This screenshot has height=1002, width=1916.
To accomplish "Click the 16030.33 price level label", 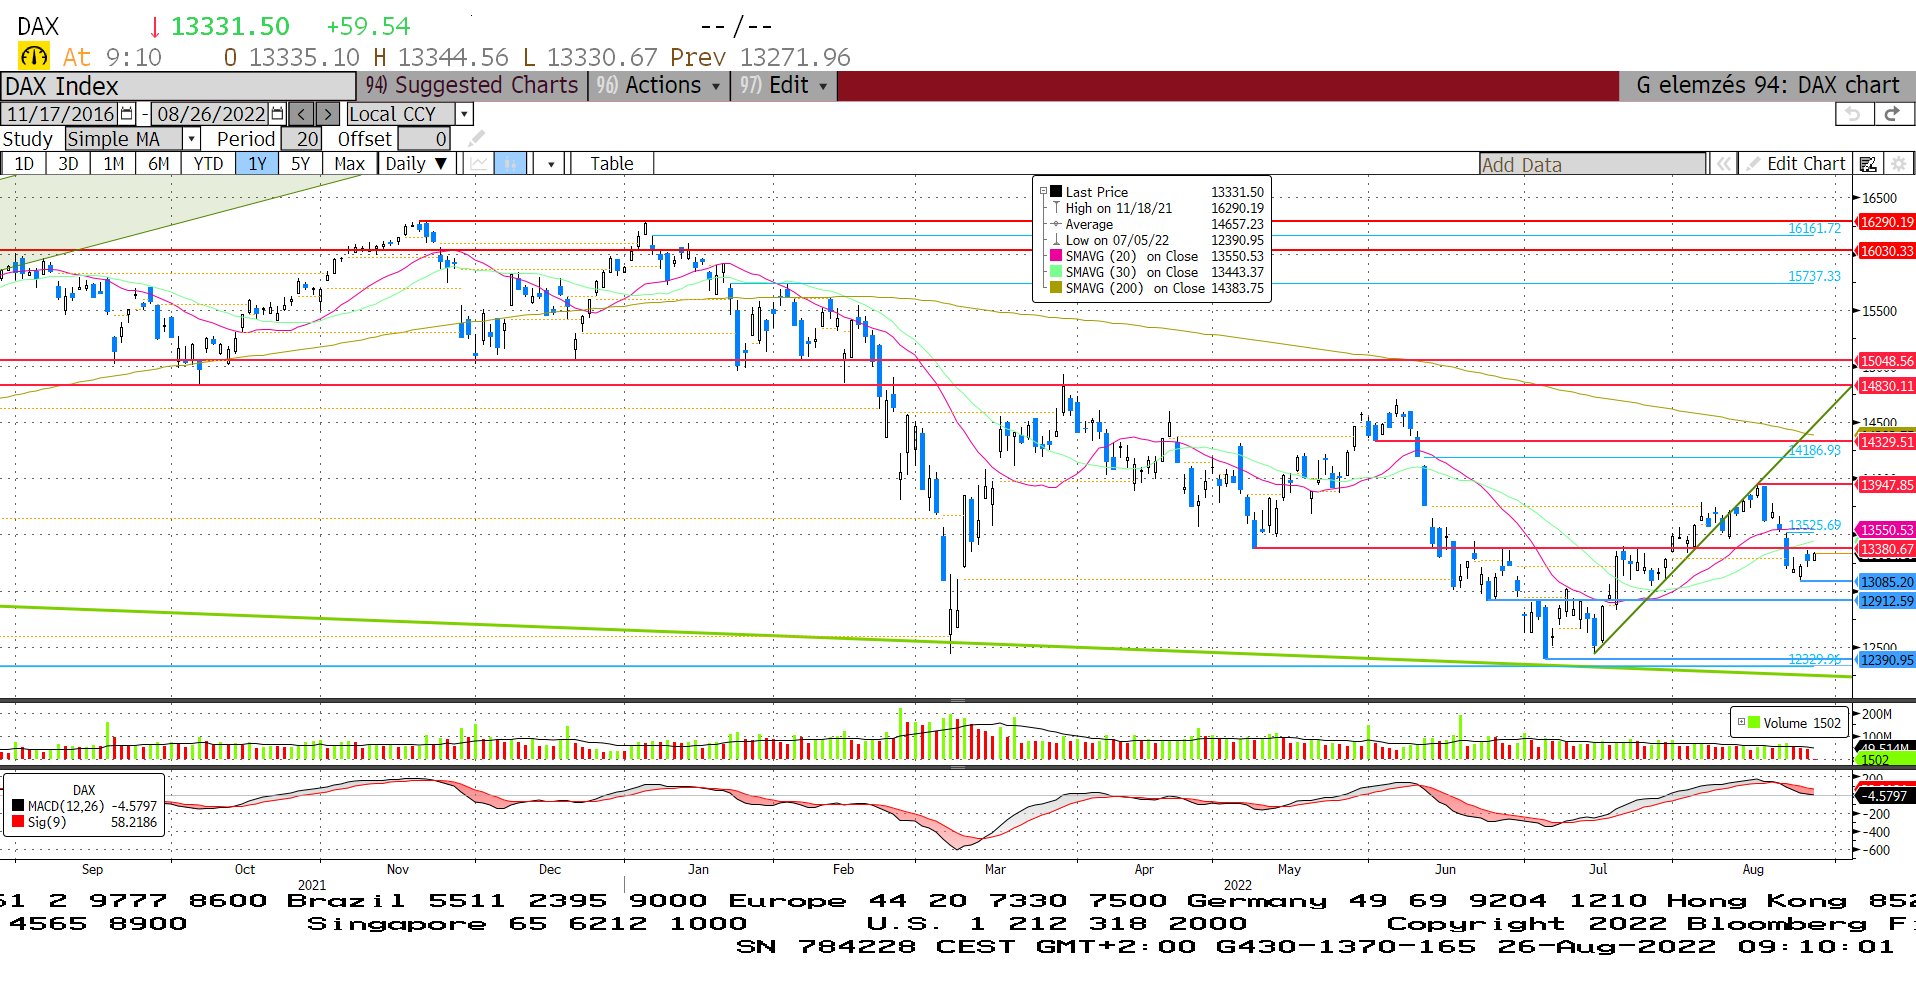I will 1885,251.
